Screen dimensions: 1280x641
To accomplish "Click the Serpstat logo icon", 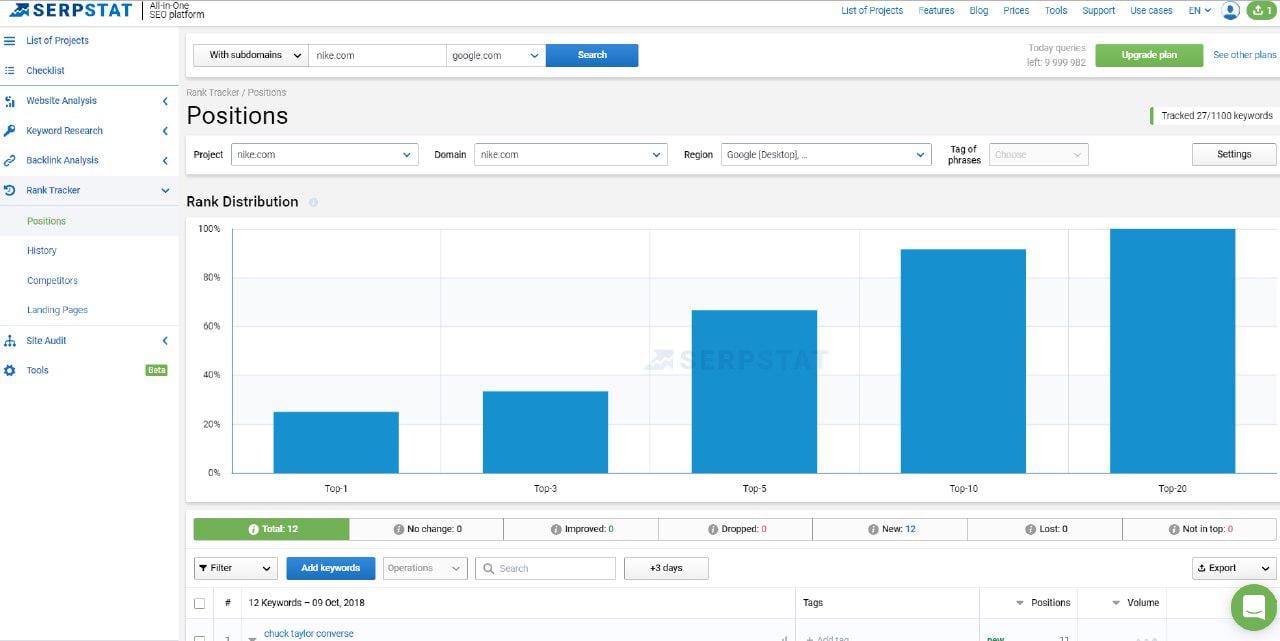I will (20, 10).
